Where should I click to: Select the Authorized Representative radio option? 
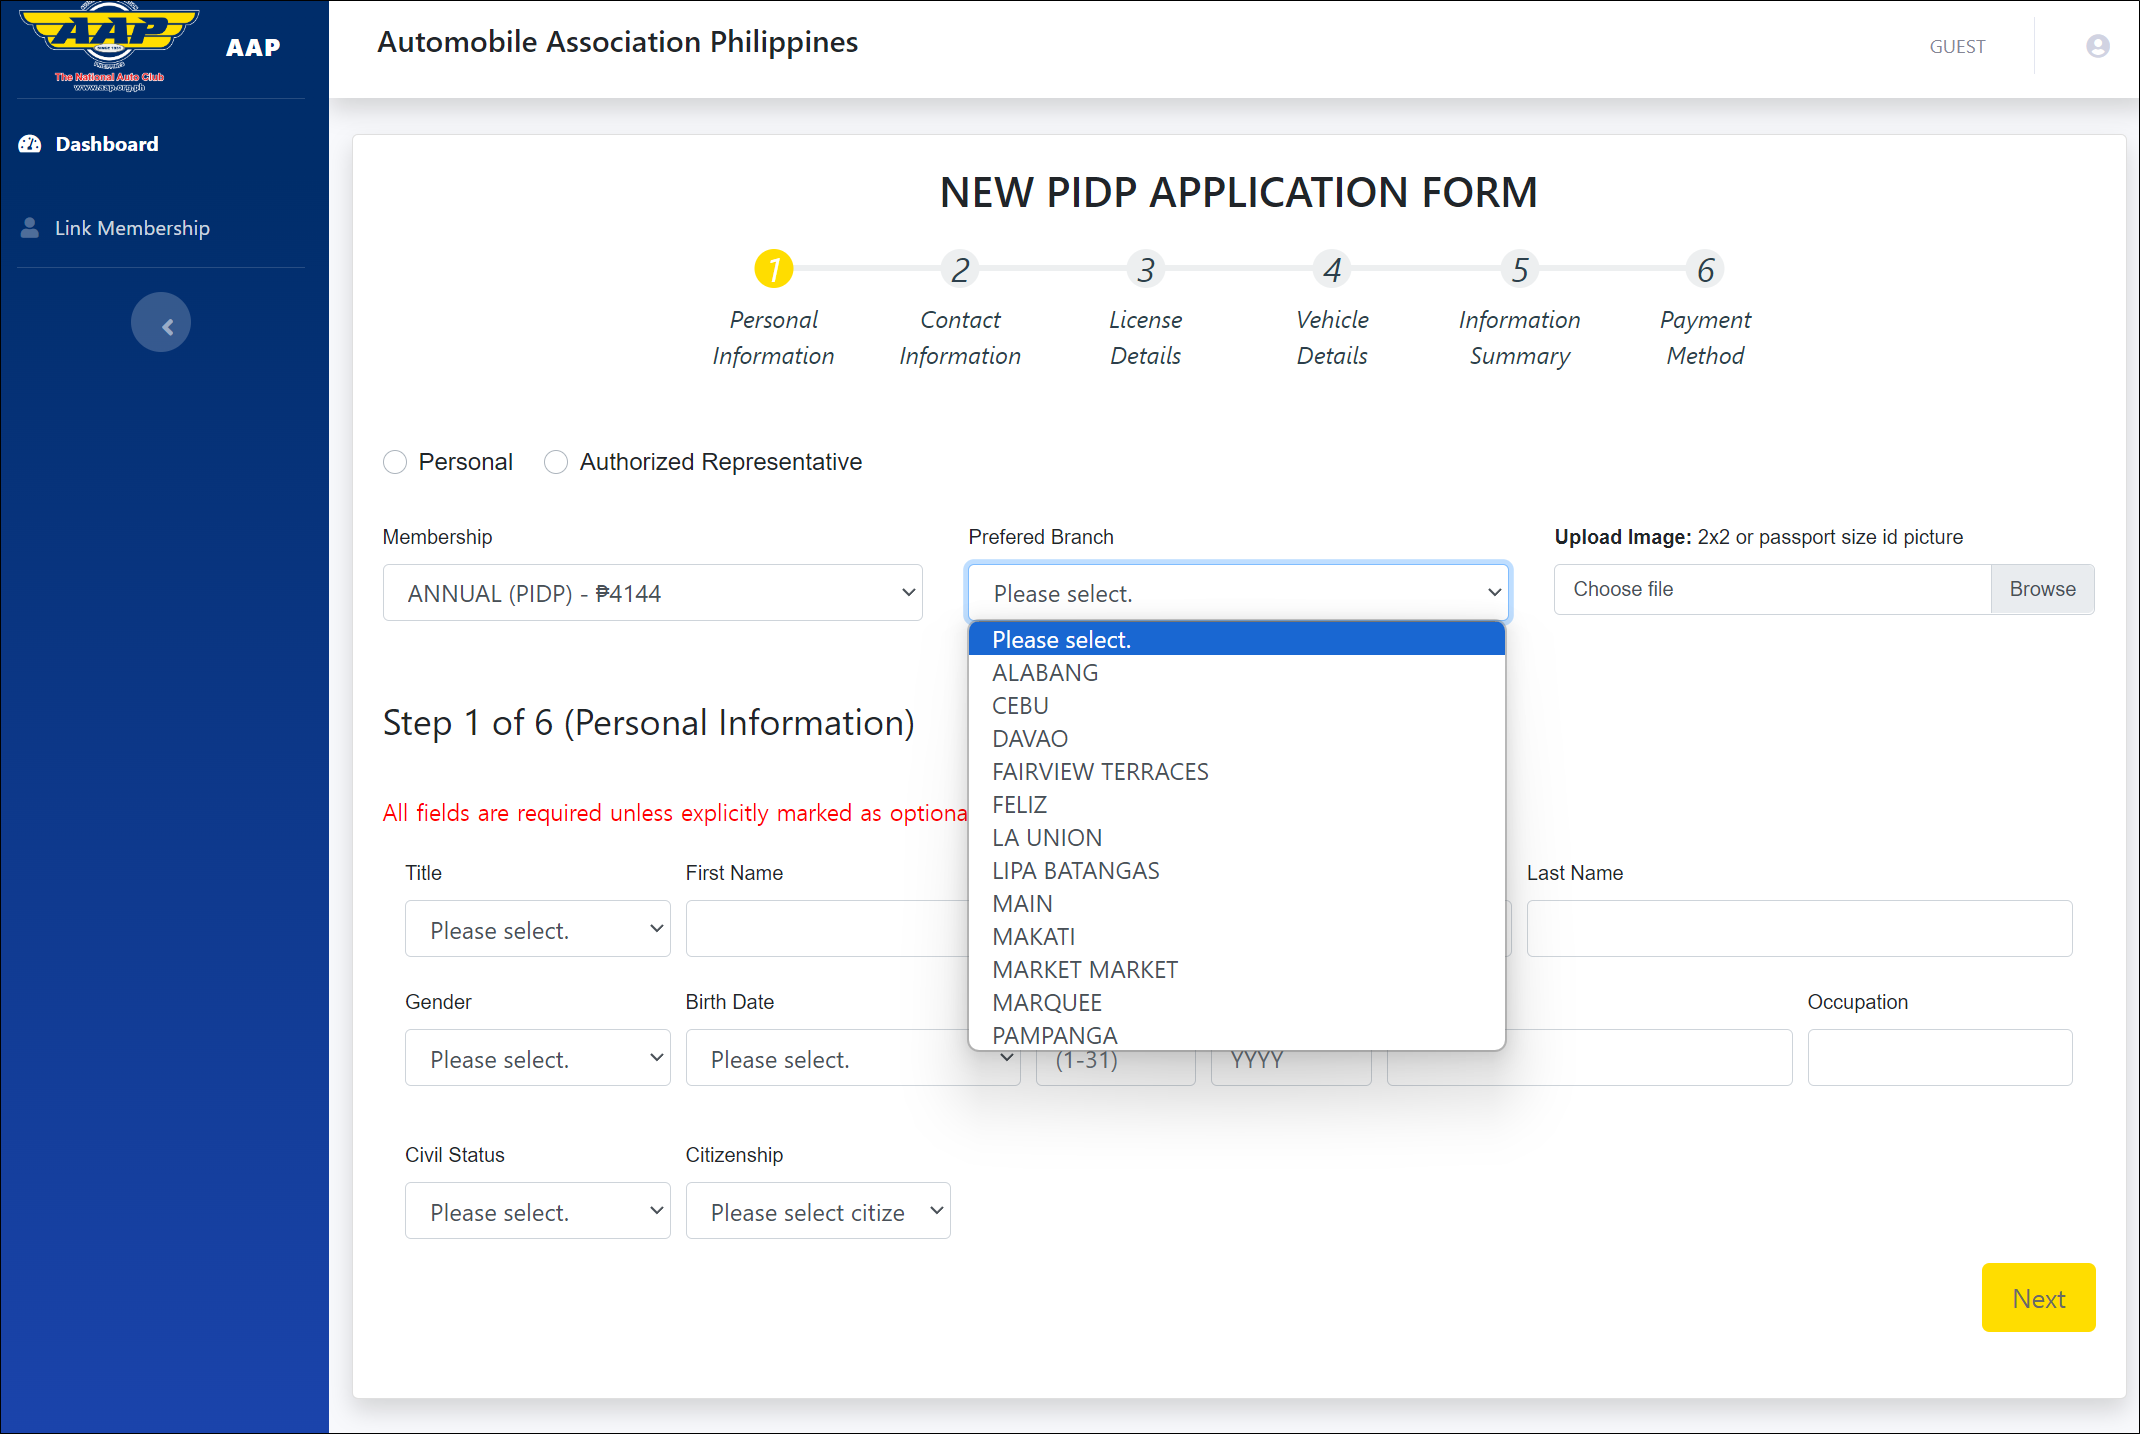coord(556,462)
